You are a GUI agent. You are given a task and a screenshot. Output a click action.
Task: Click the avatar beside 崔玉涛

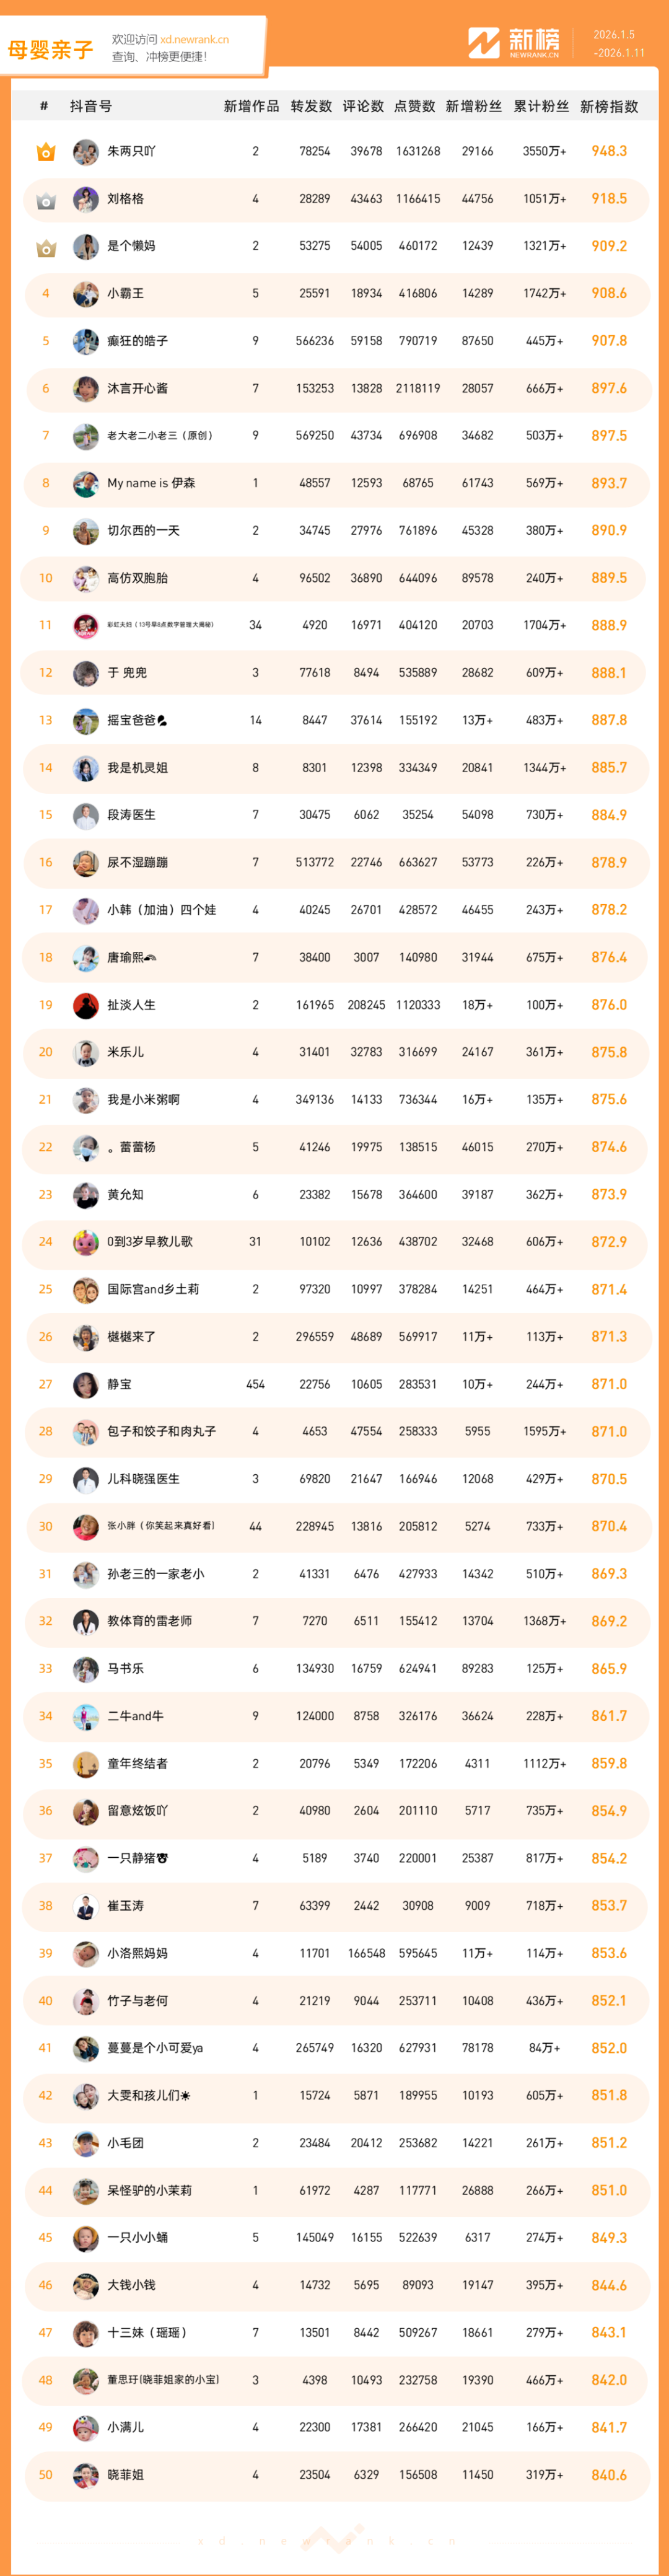point(86,1906)
